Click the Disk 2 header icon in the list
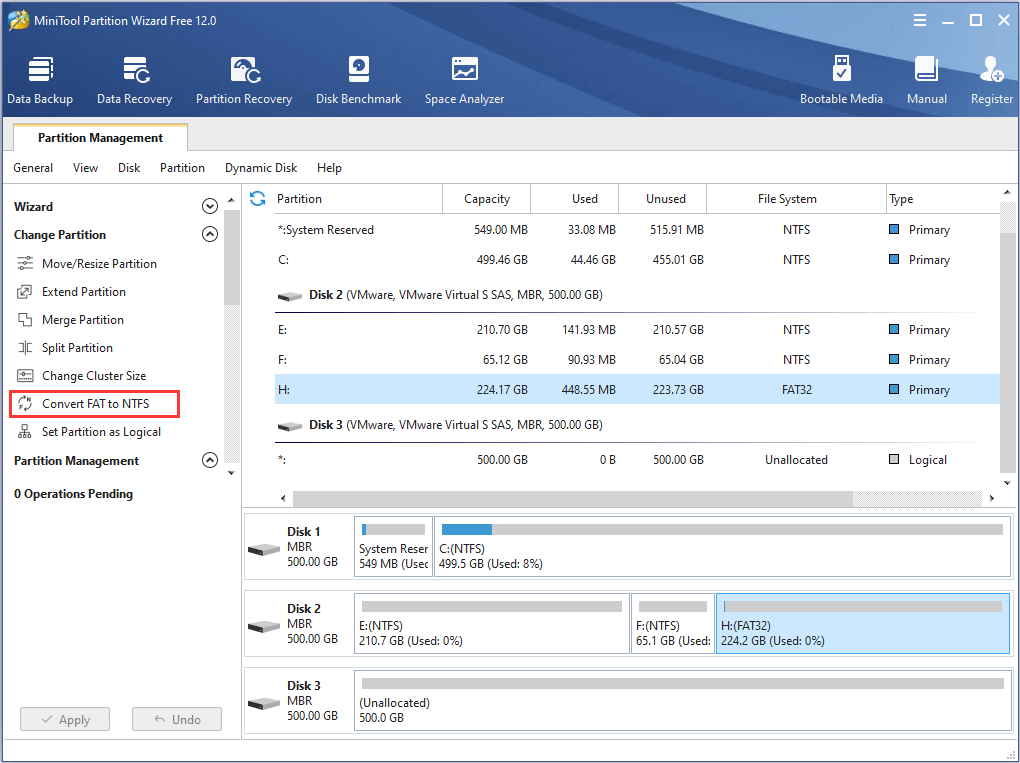 289,297
